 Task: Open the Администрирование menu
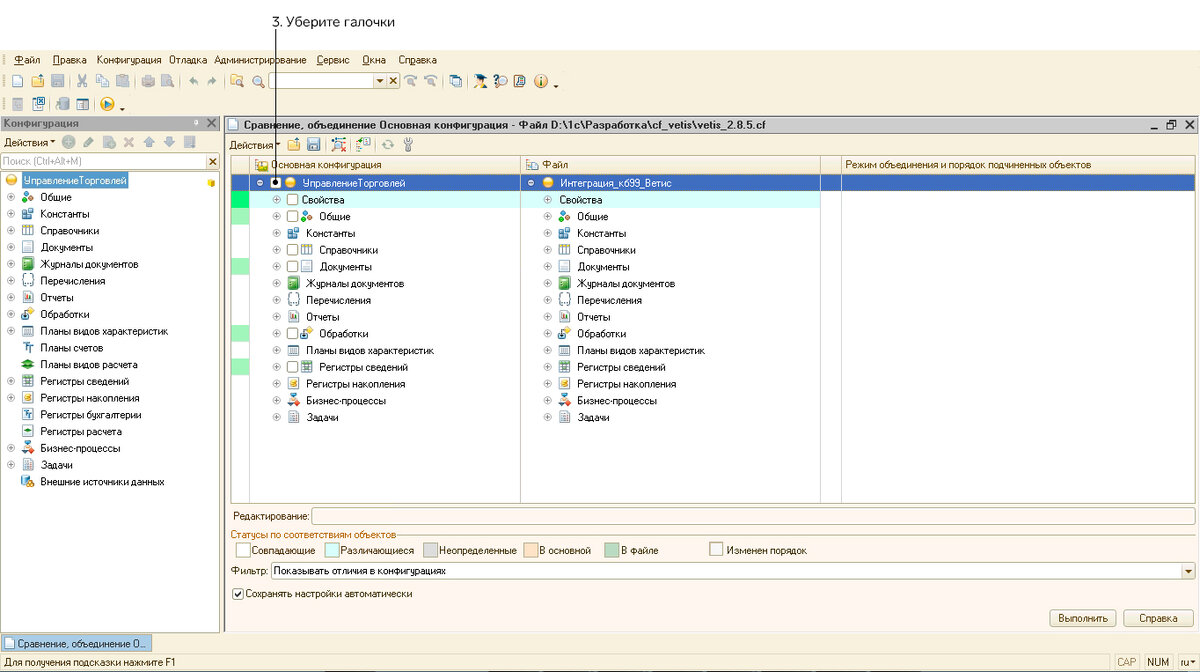260,60
